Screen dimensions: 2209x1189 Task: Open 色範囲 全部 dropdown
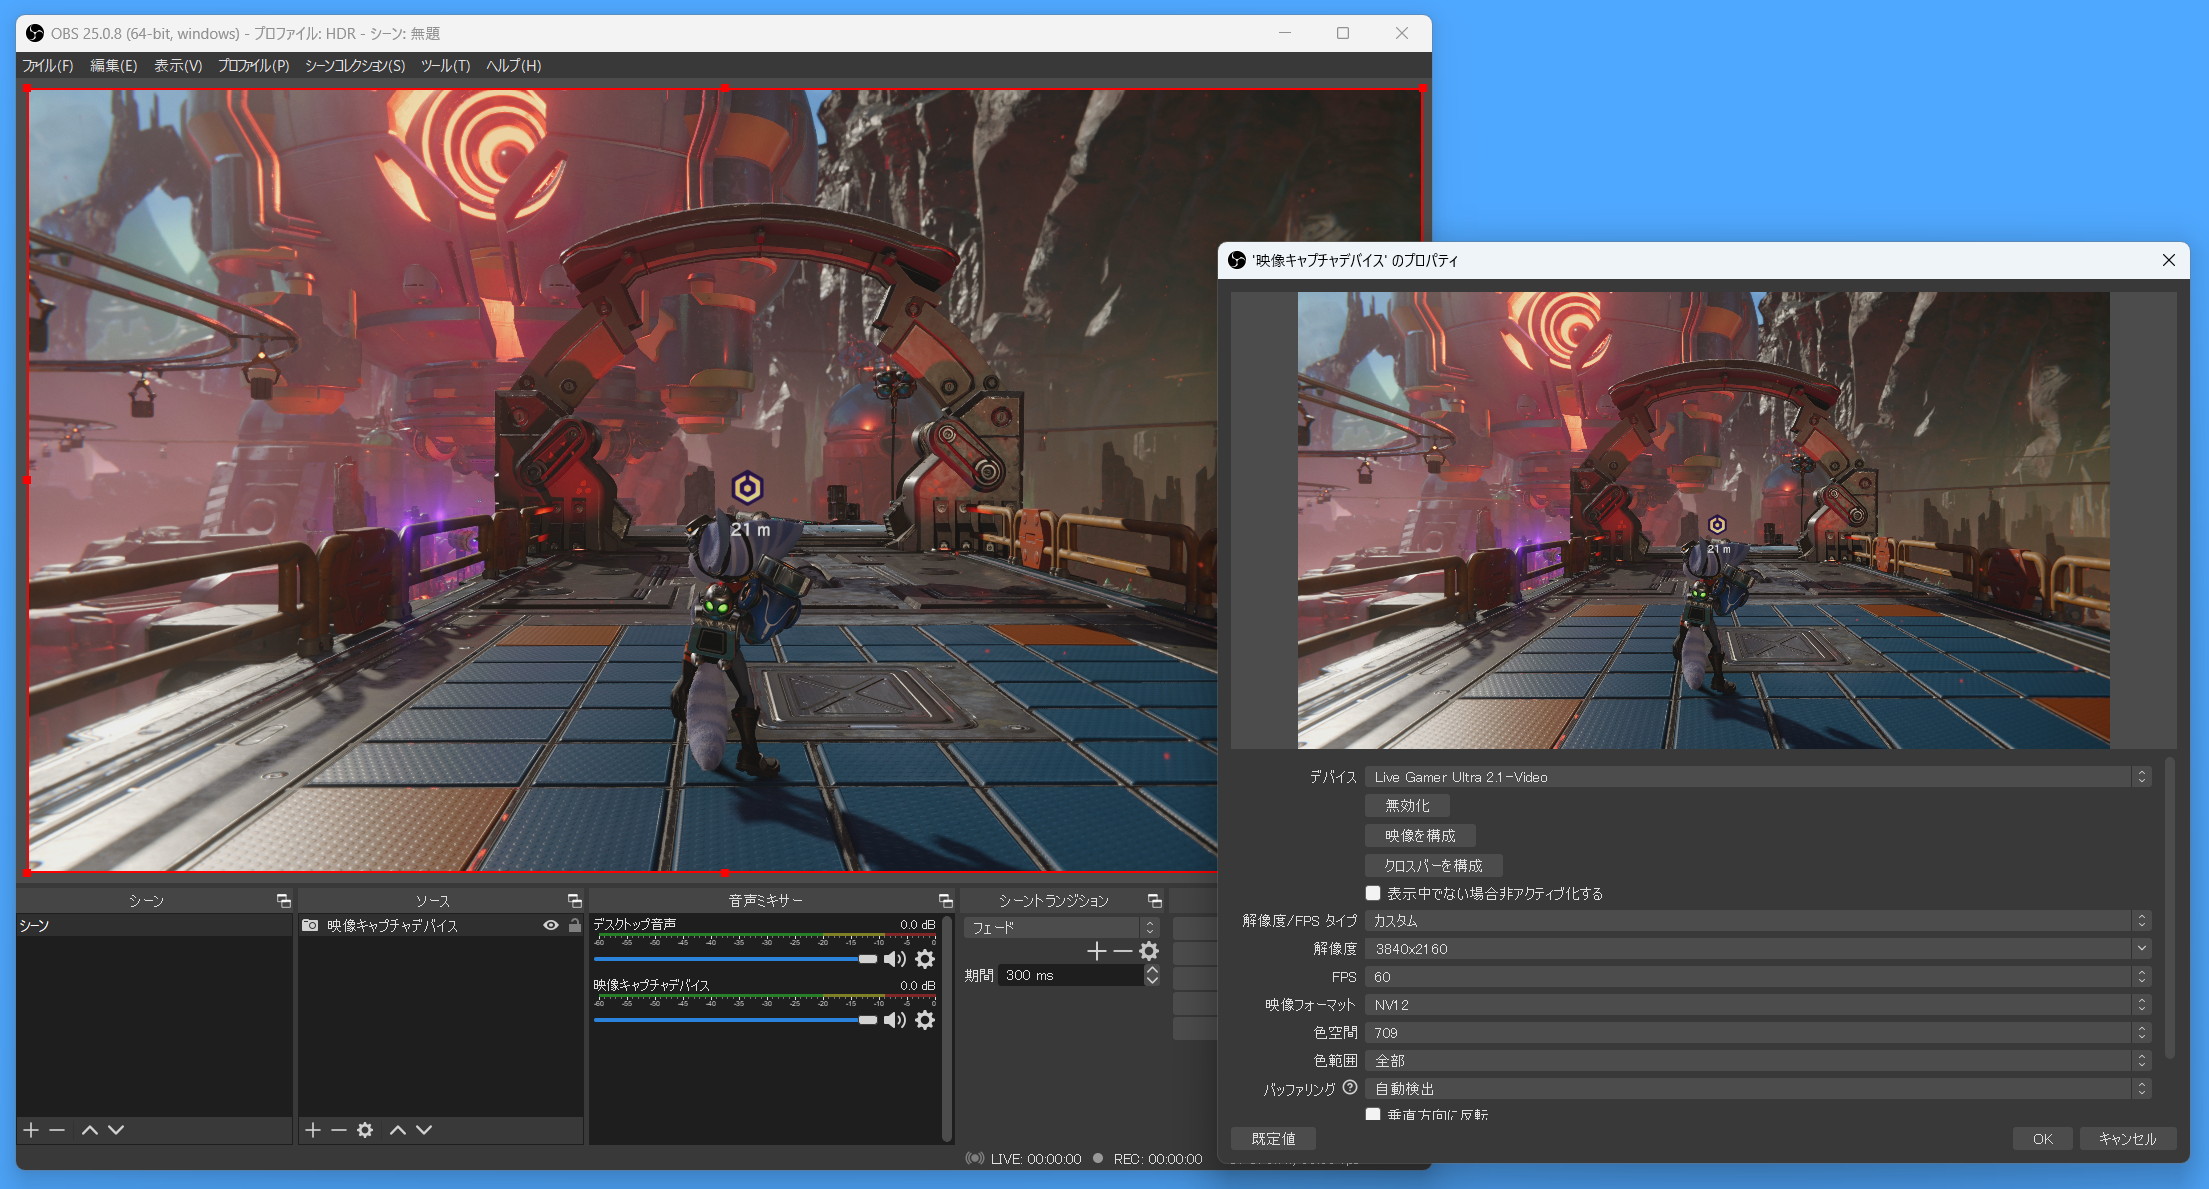pyautogui.click(x=1758, y=1060)
